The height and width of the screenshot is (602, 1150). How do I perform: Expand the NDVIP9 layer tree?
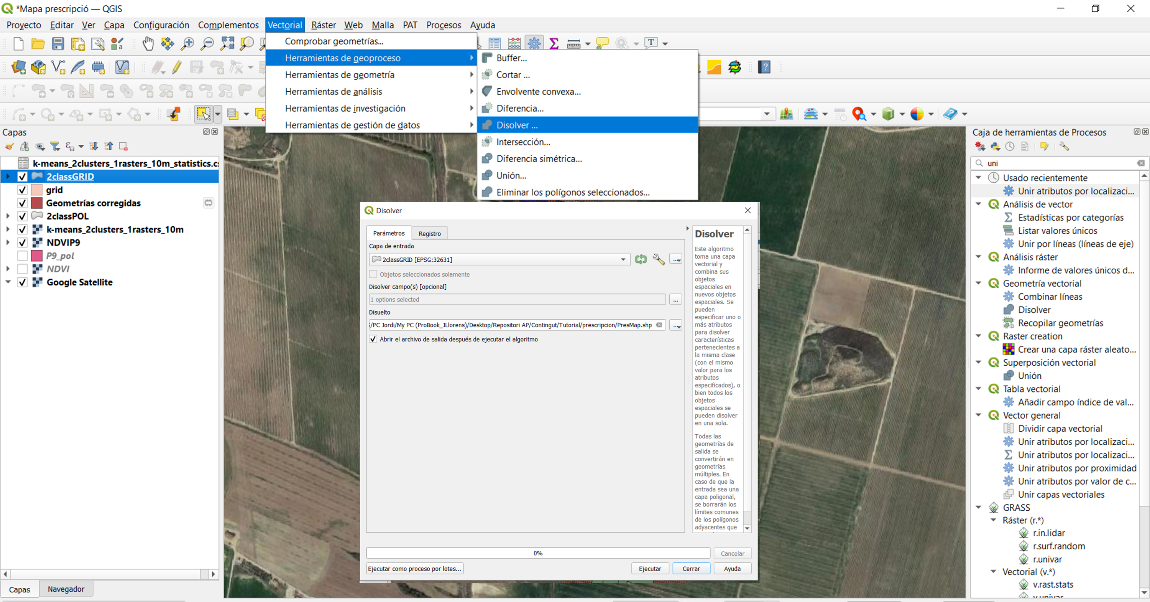(x=8, y=243)
